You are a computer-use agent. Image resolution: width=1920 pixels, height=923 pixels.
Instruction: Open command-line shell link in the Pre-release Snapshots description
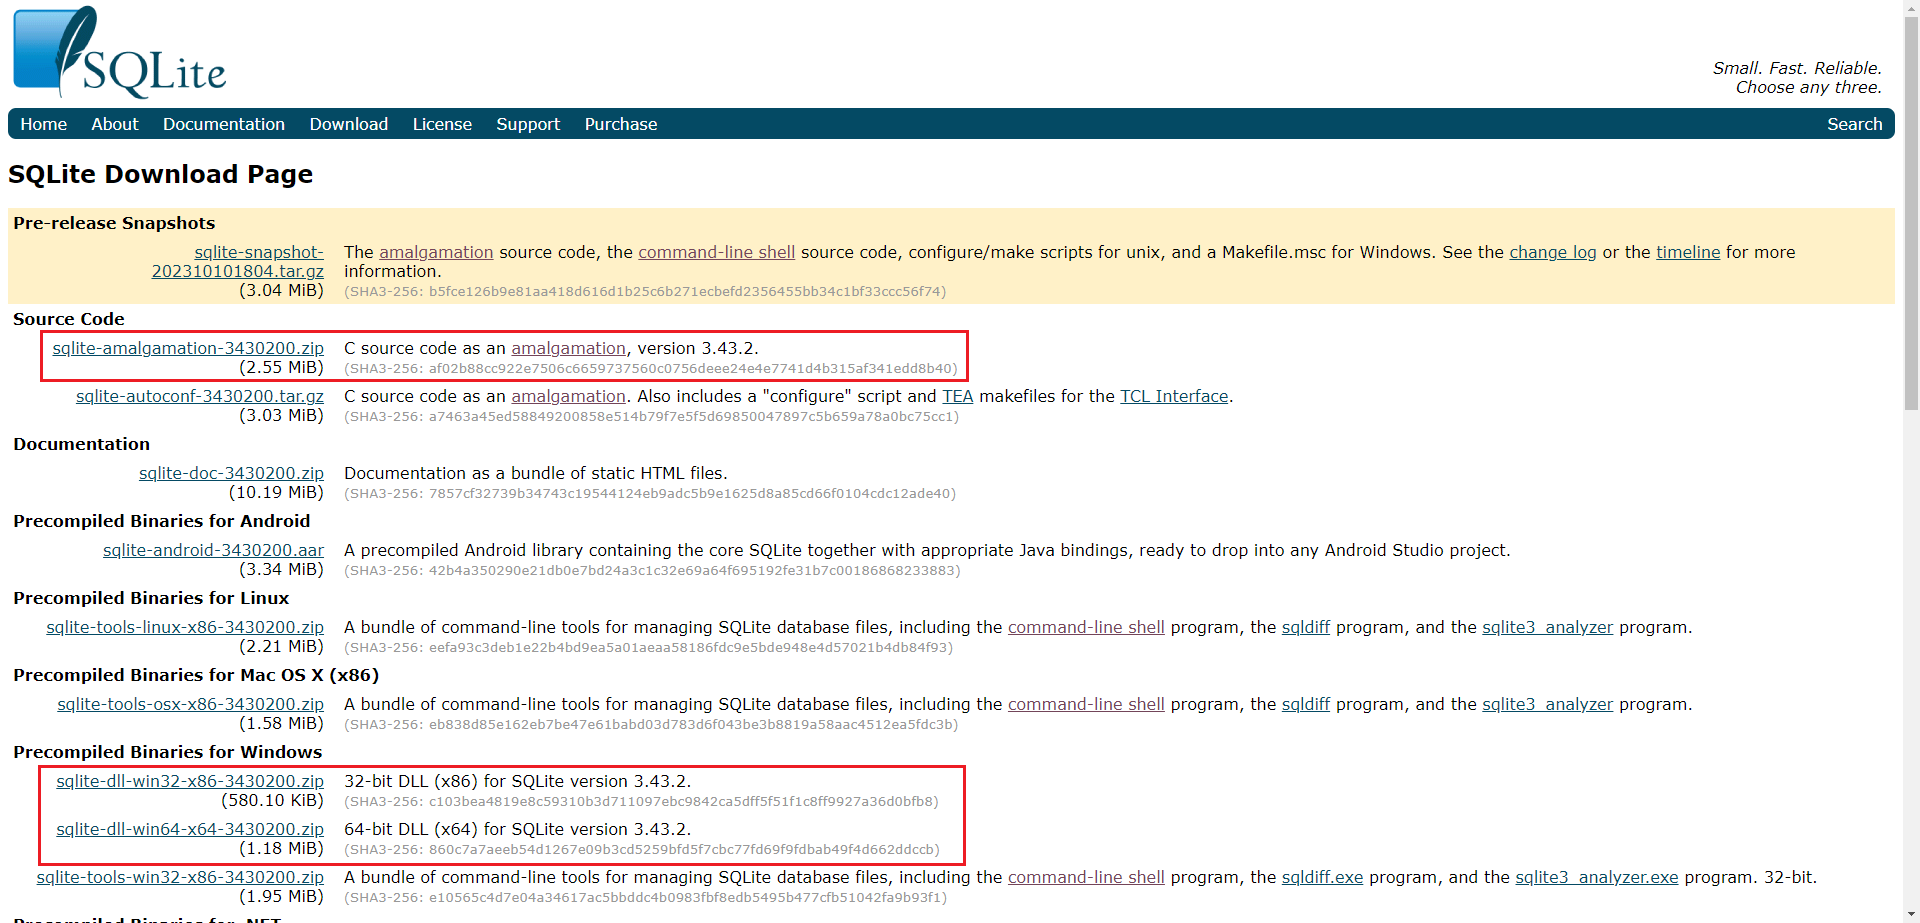pyautogui.click(x=717, y=252)
